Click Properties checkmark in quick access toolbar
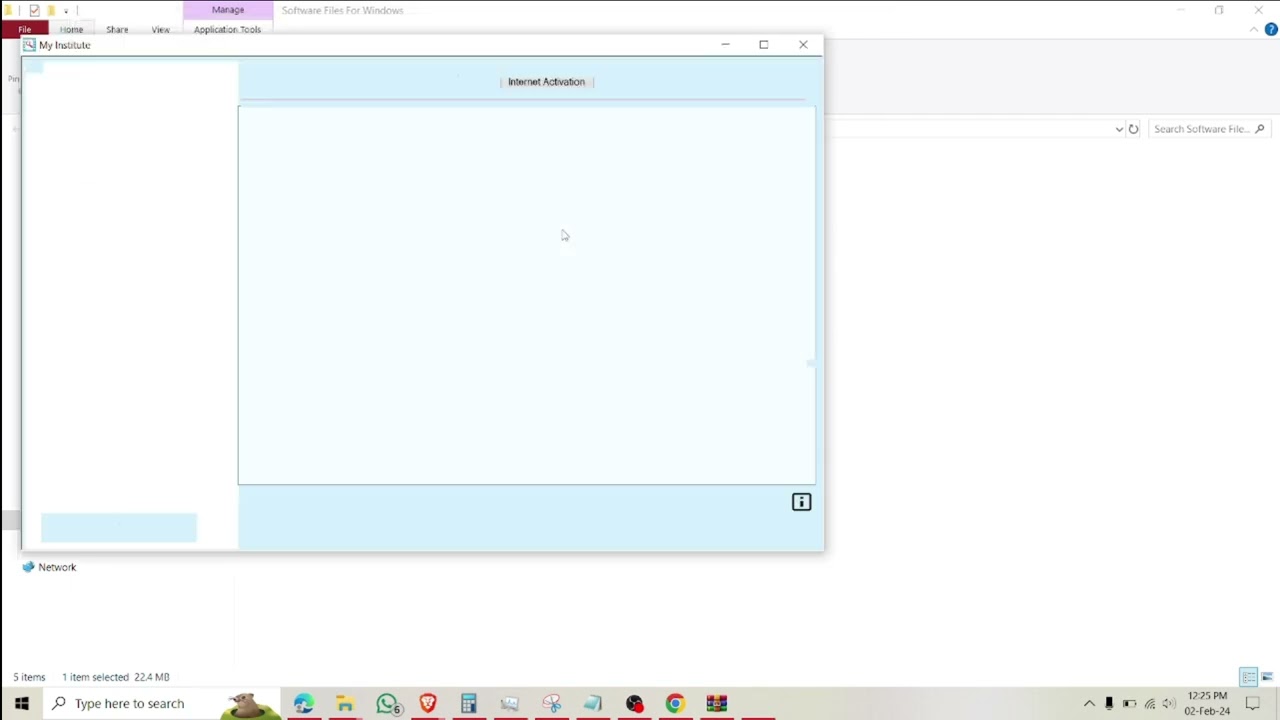 pyautogui.click(x=34, y=10)
